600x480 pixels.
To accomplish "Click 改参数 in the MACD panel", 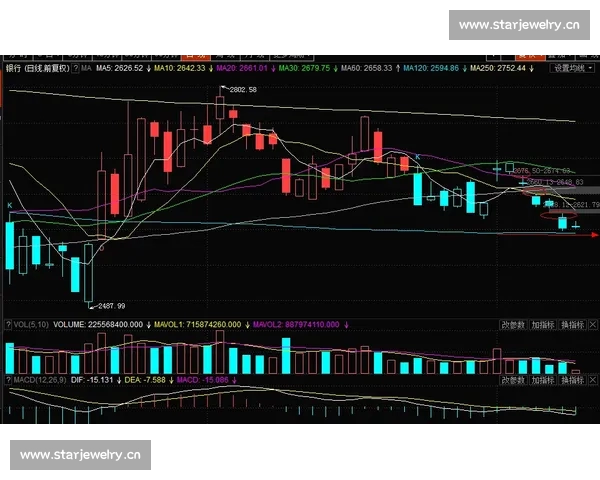I will click(514, 380).
